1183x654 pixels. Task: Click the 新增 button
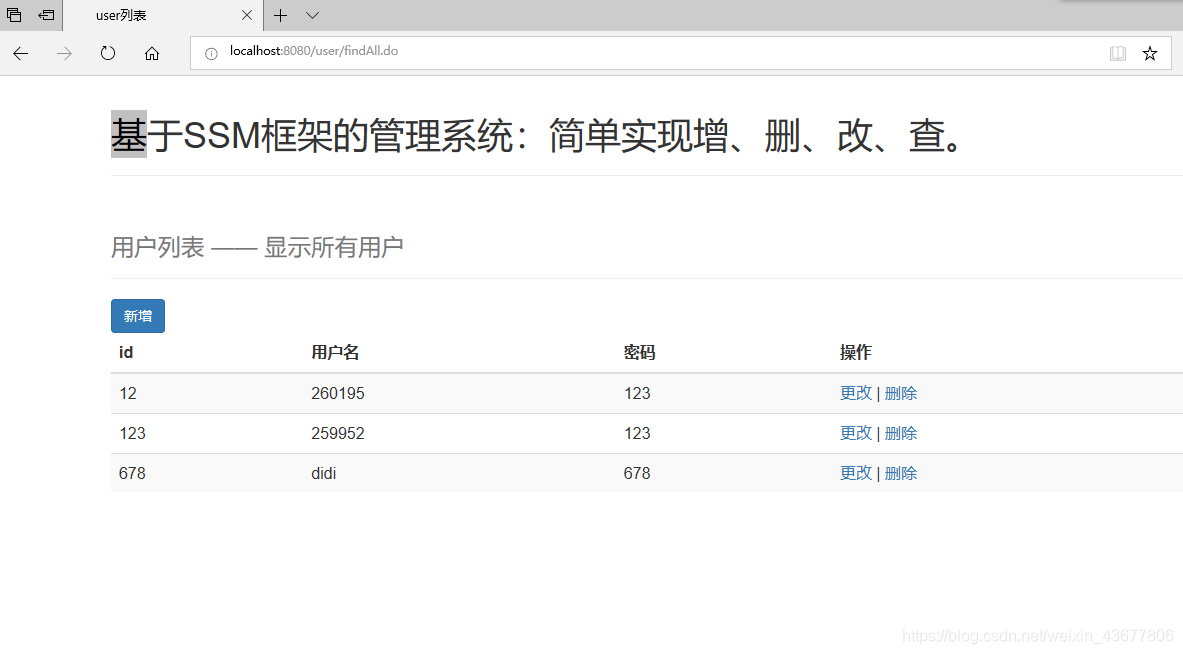tap(138, 316)
